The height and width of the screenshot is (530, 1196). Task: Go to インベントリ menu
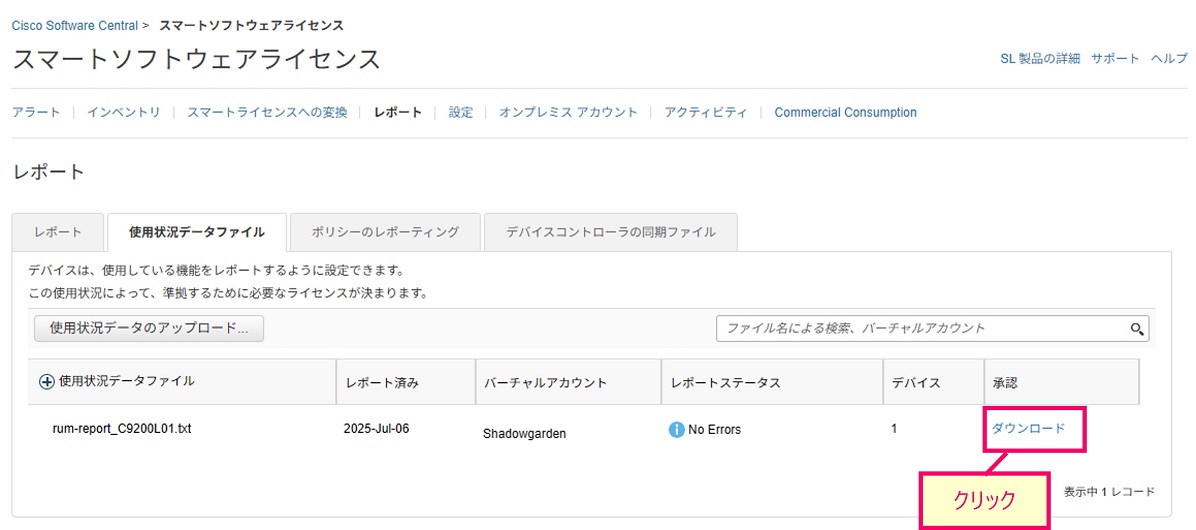point(124,113)
